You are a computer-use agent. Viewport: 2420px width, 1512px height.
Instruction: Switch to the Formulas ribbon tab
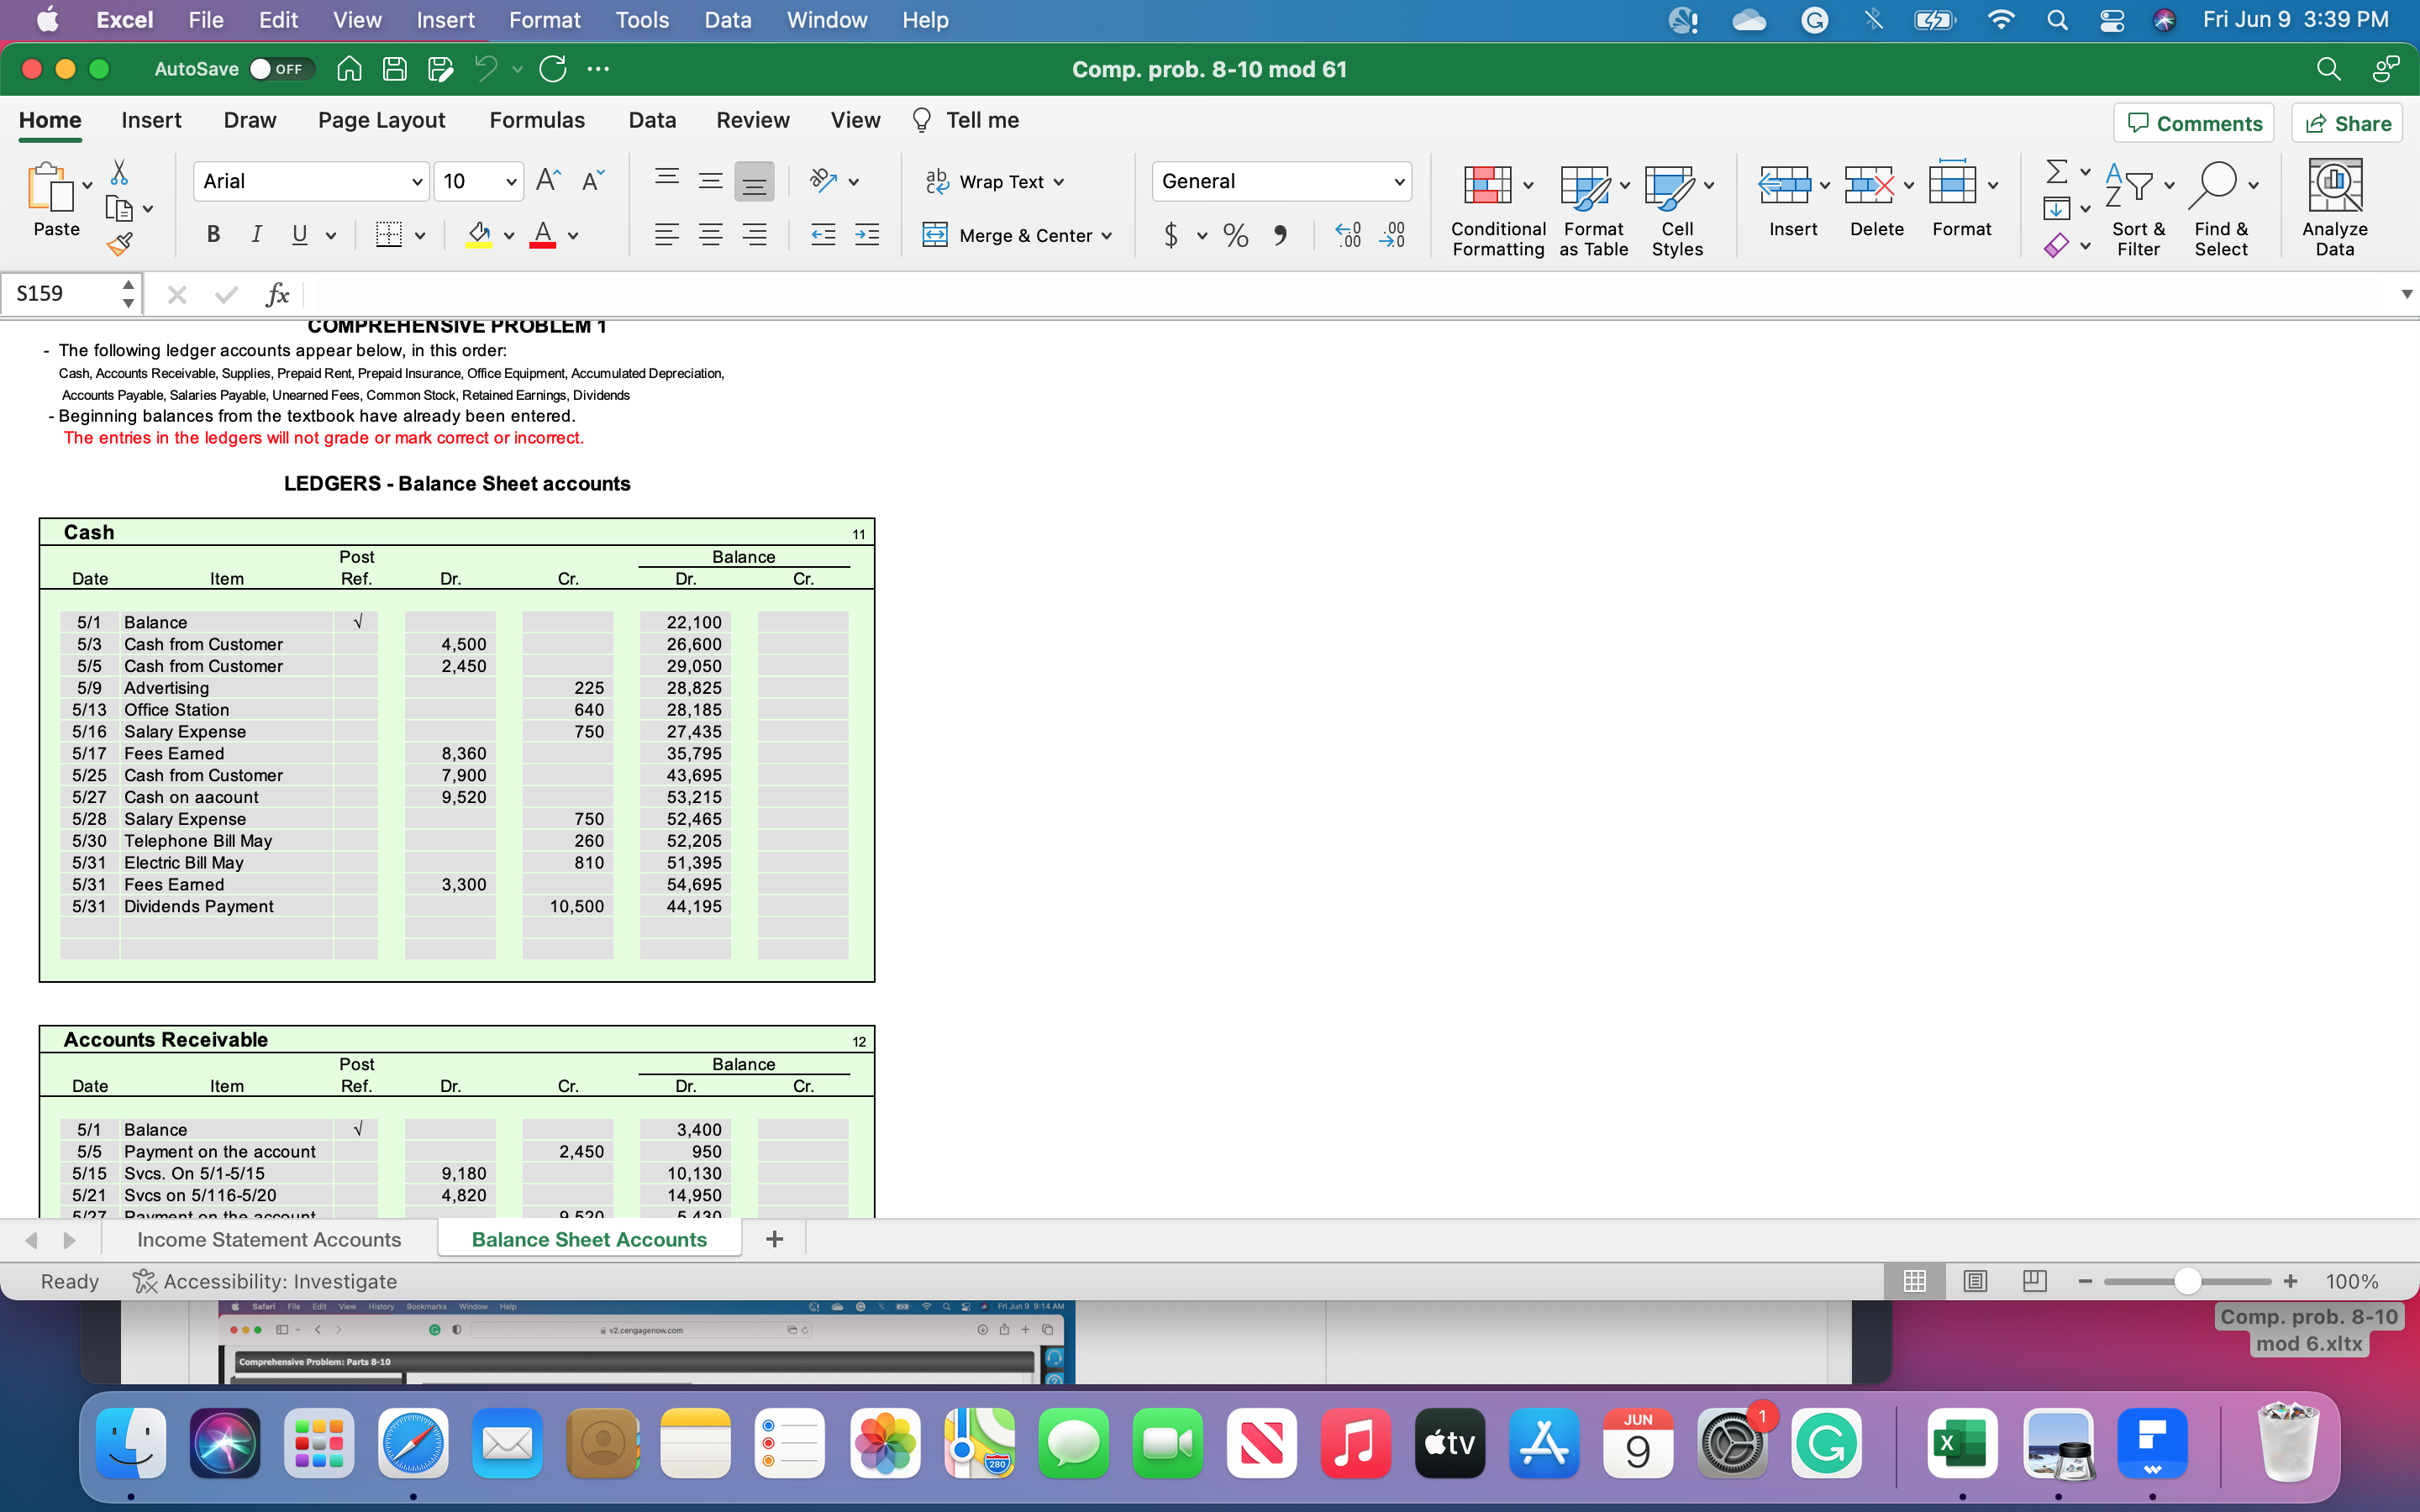(537, 120)
